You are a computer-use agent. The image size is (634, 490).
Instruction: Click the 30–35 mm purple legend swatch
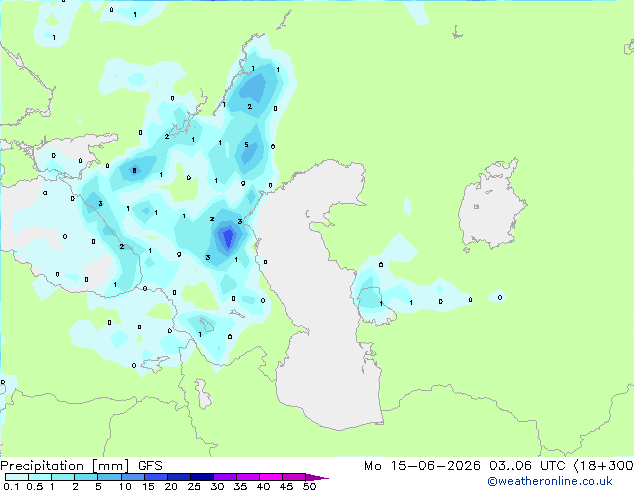coord(224,477)
